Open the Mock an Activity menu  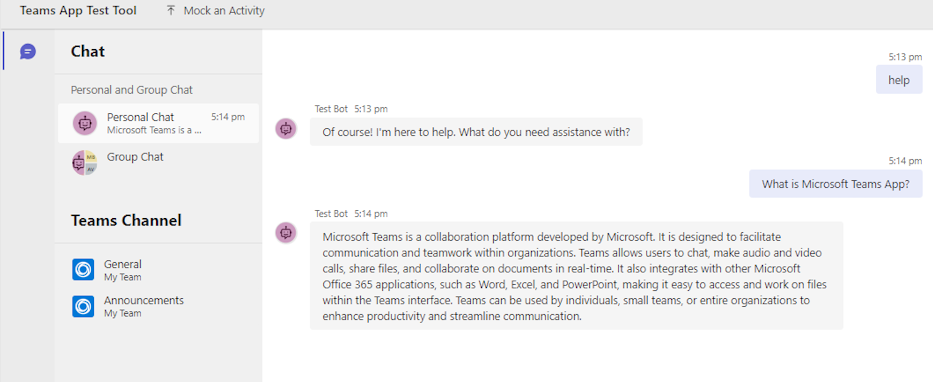pos(215,11)
